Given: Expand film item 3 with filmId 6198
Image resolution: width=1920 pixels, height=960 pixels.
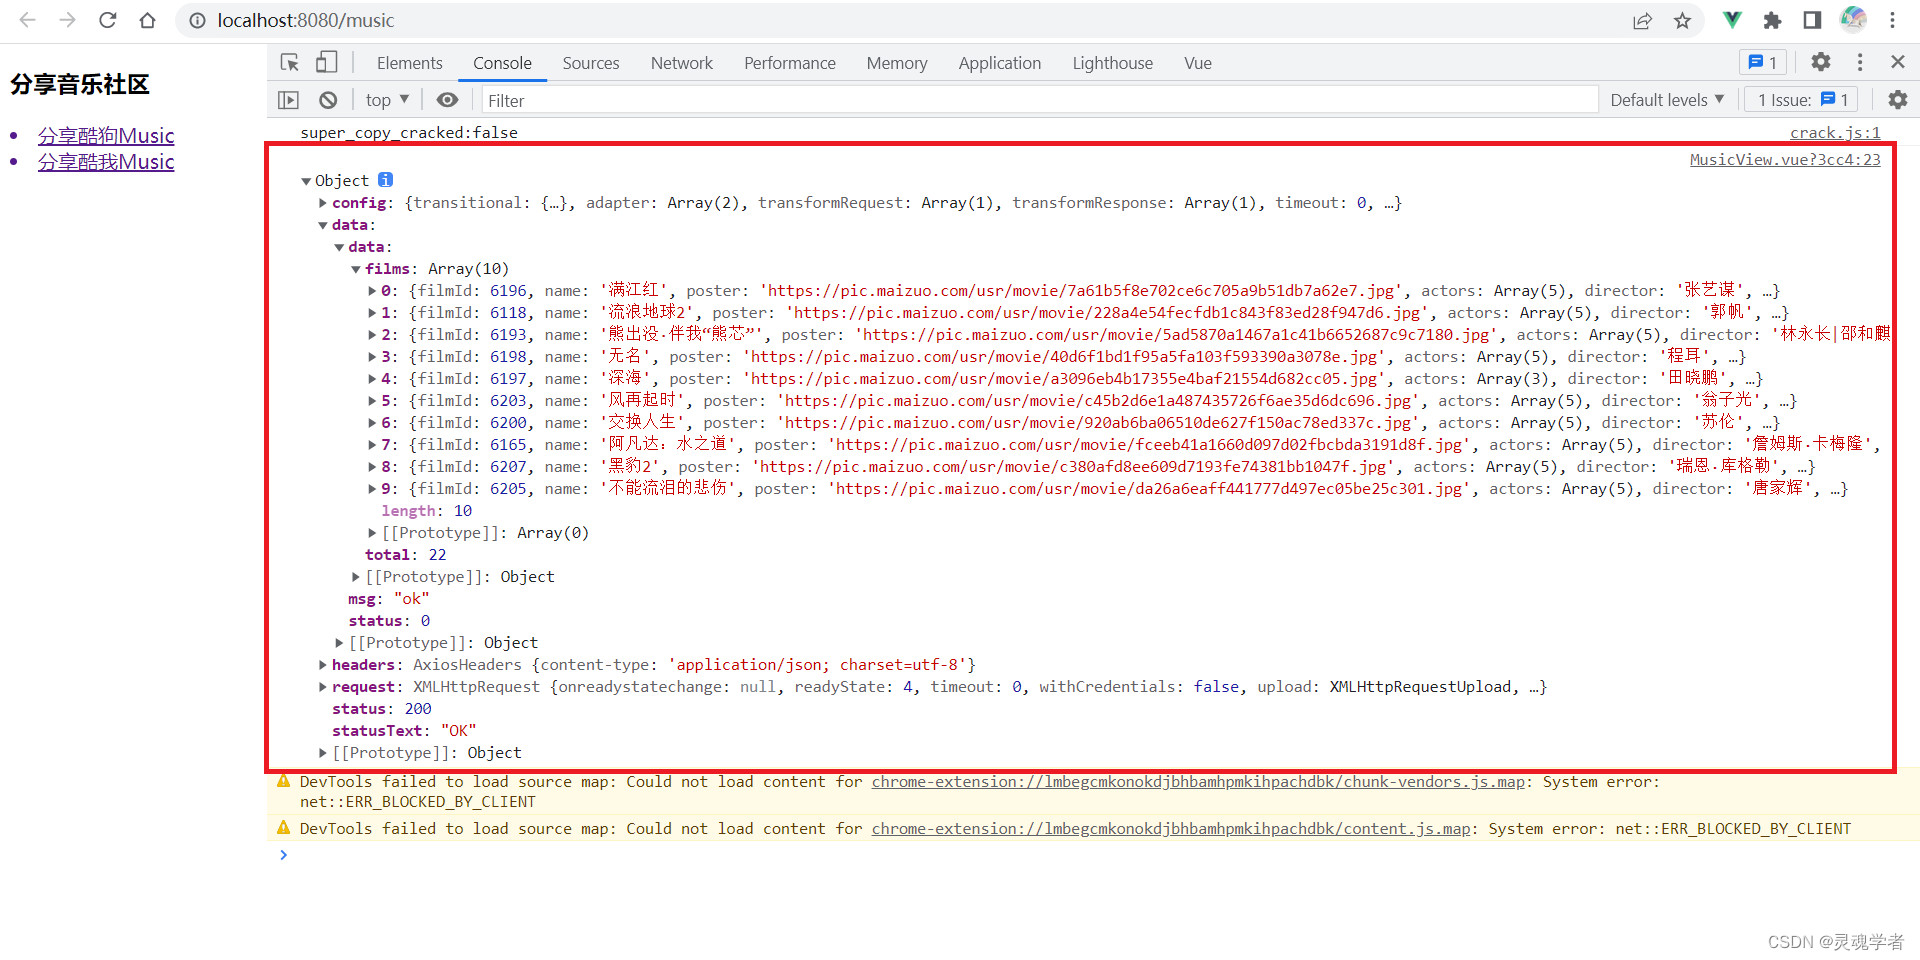Looking at the screenshot, I should click(372, 357).
